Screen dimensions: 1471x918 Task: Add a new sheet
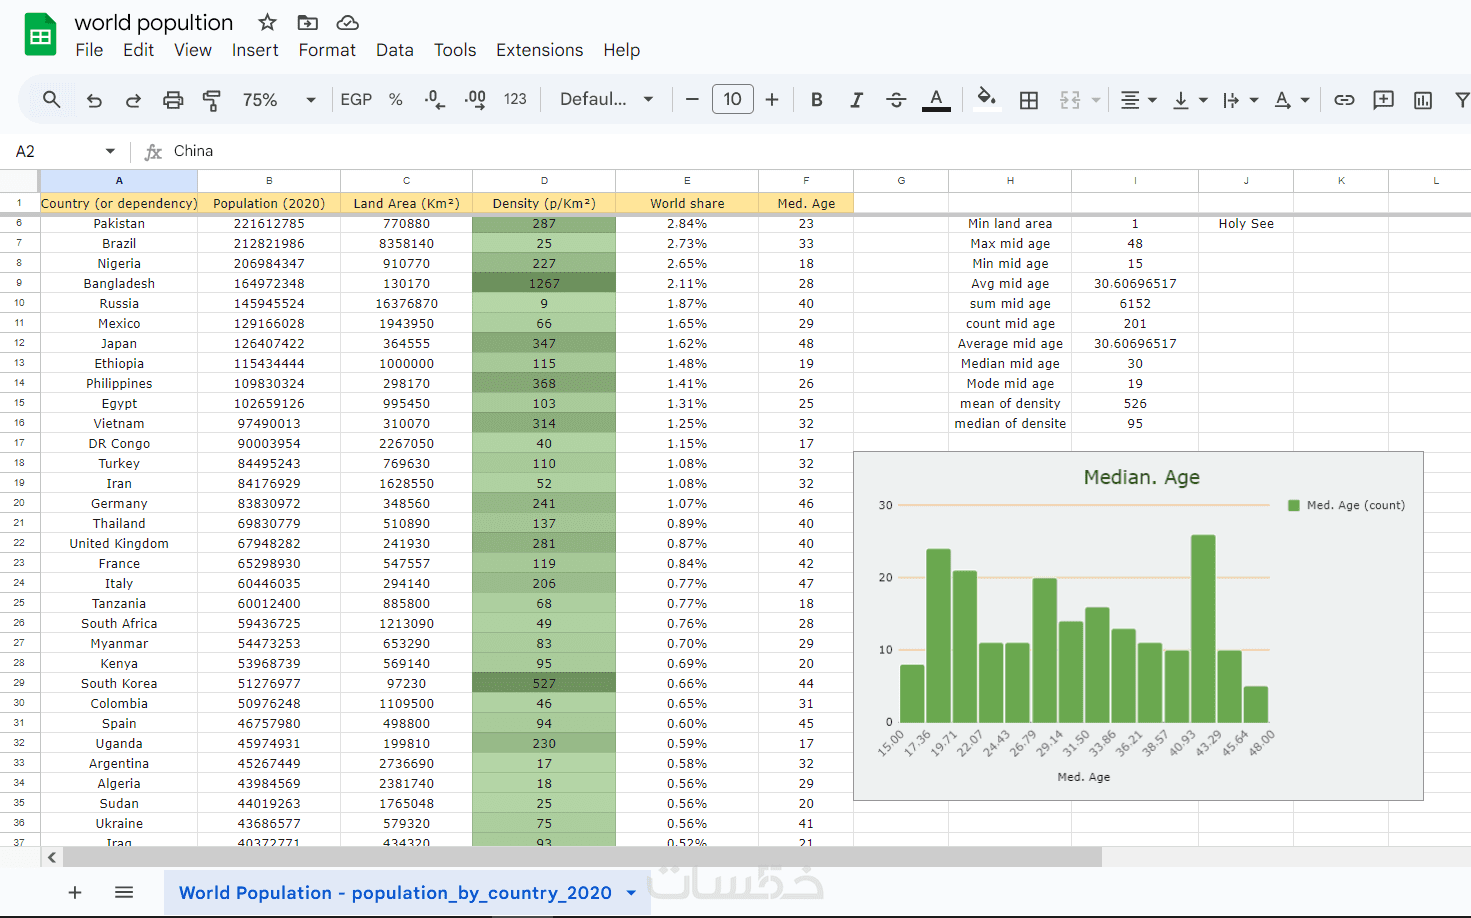75,892
